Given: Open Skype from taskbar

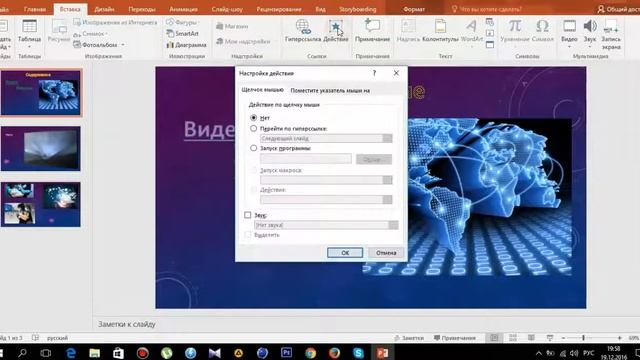Looking at the screenshot, I should pyautogui.click(x=359, y=353).
